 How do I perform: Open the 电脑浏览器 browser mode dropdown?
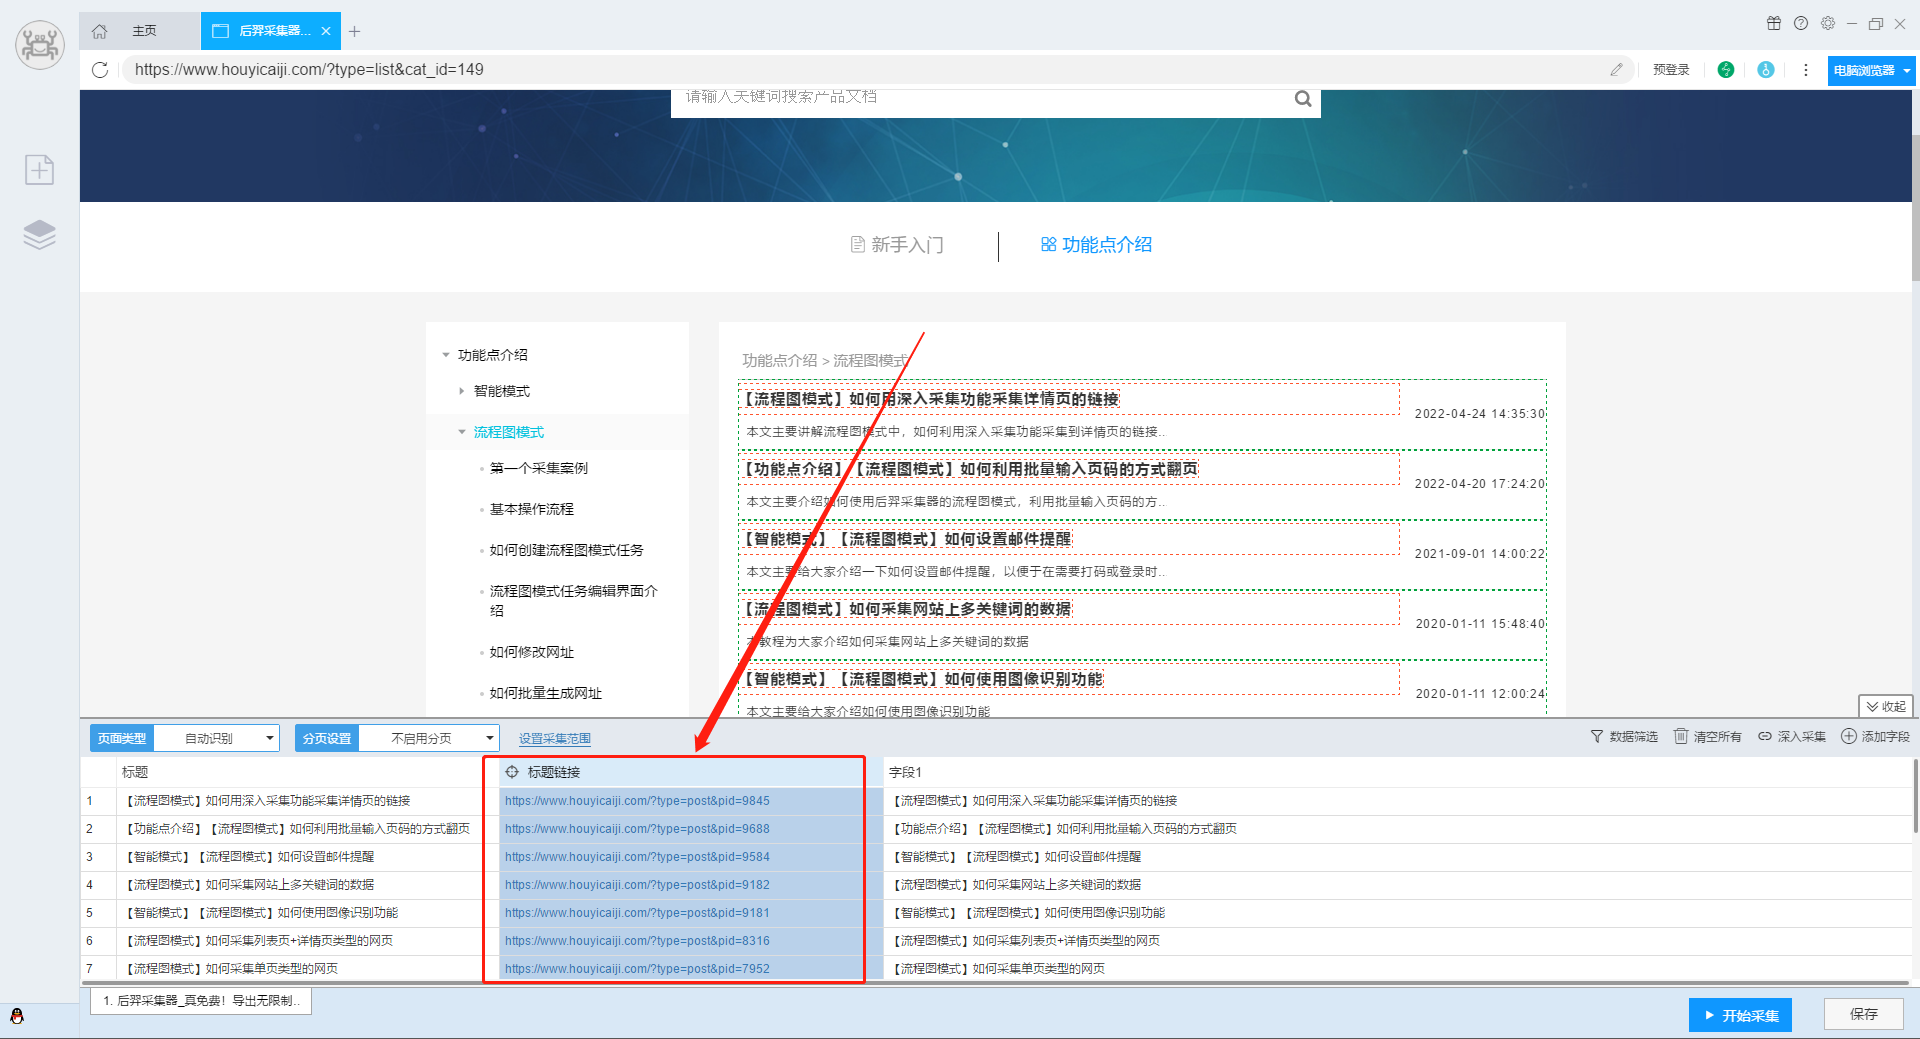pos(1870,70)
